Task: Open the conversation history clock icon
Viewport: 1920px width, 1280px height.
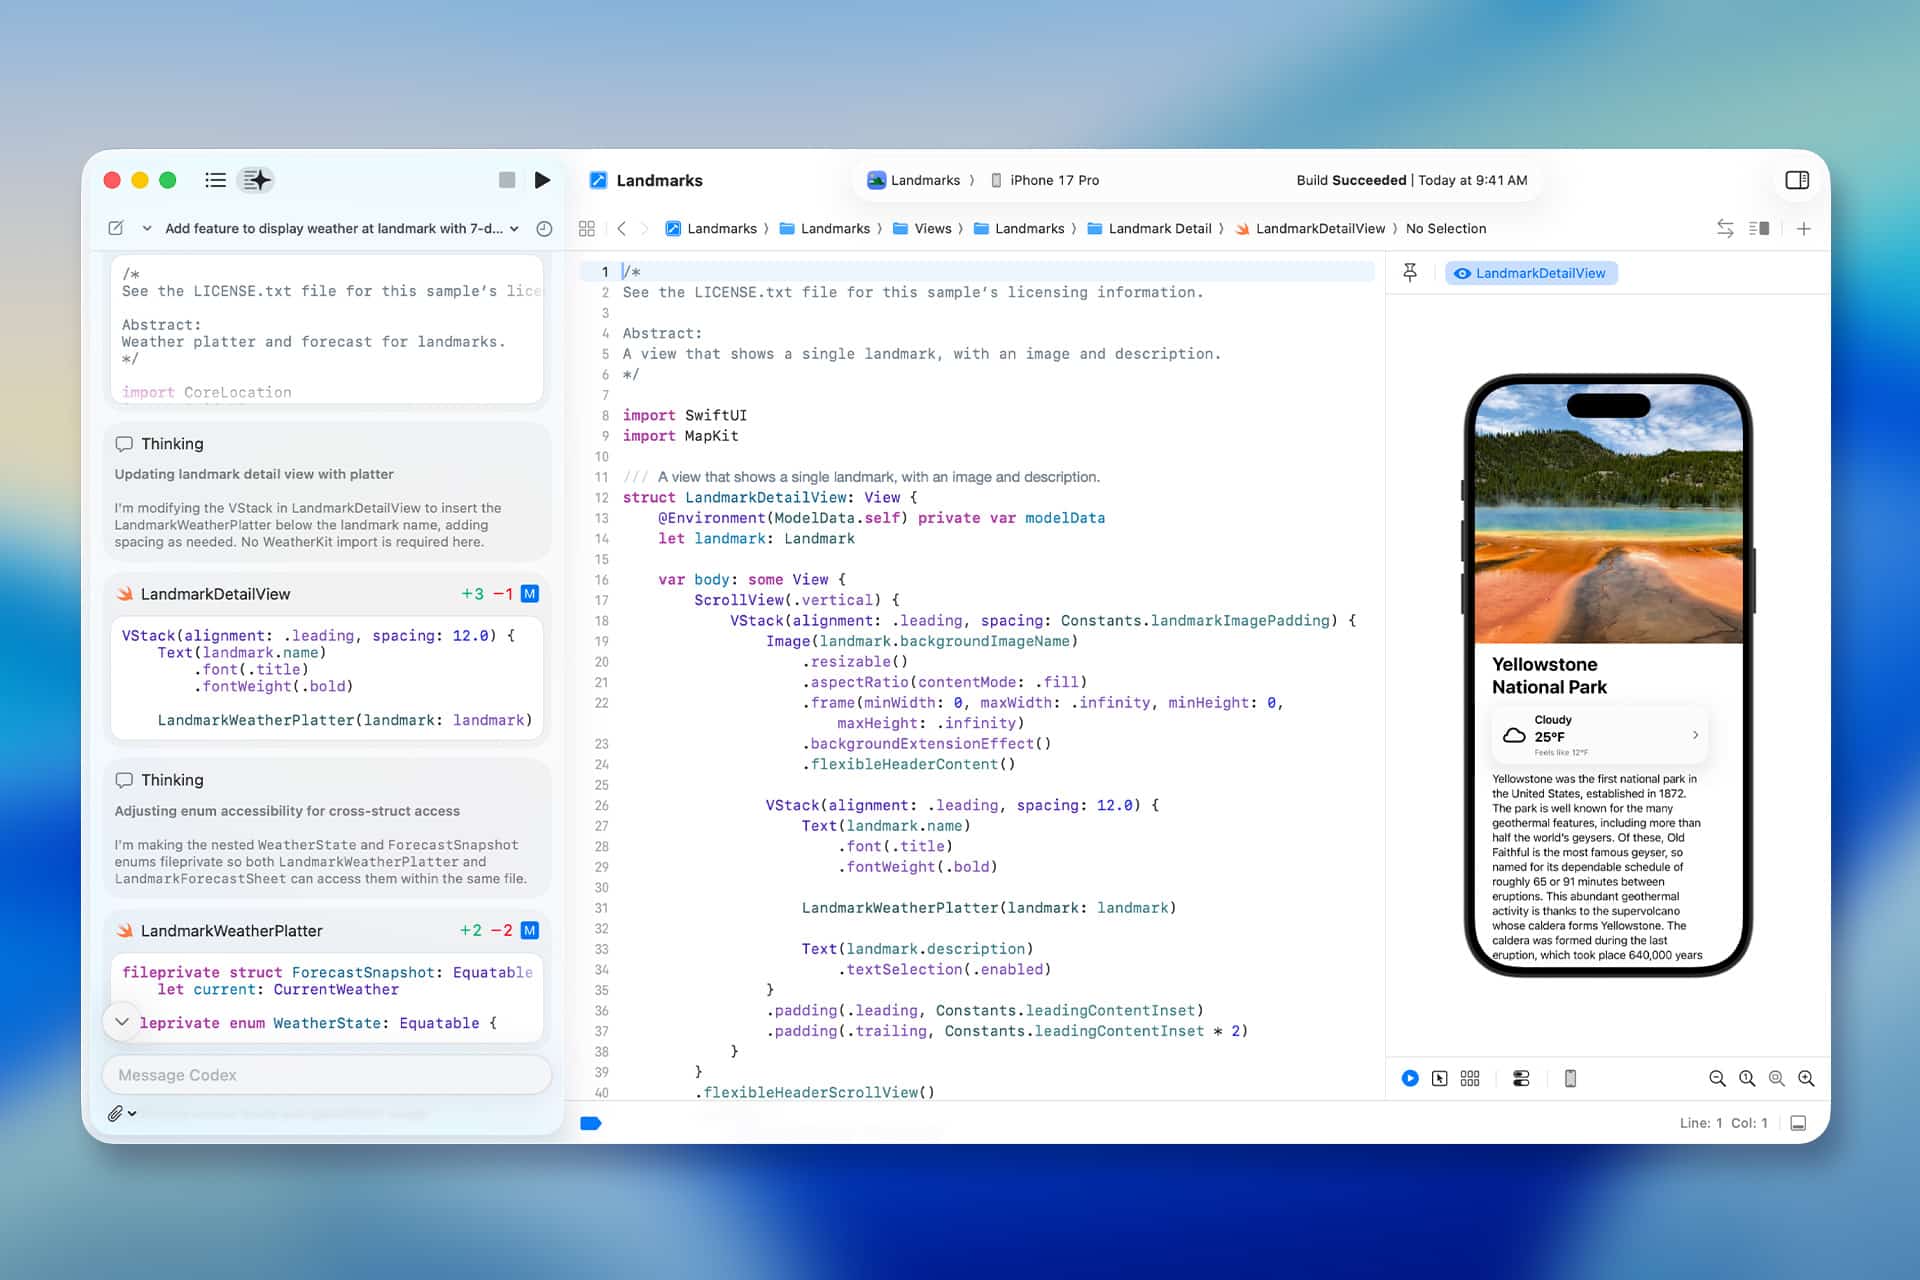Action: (544, 228)
